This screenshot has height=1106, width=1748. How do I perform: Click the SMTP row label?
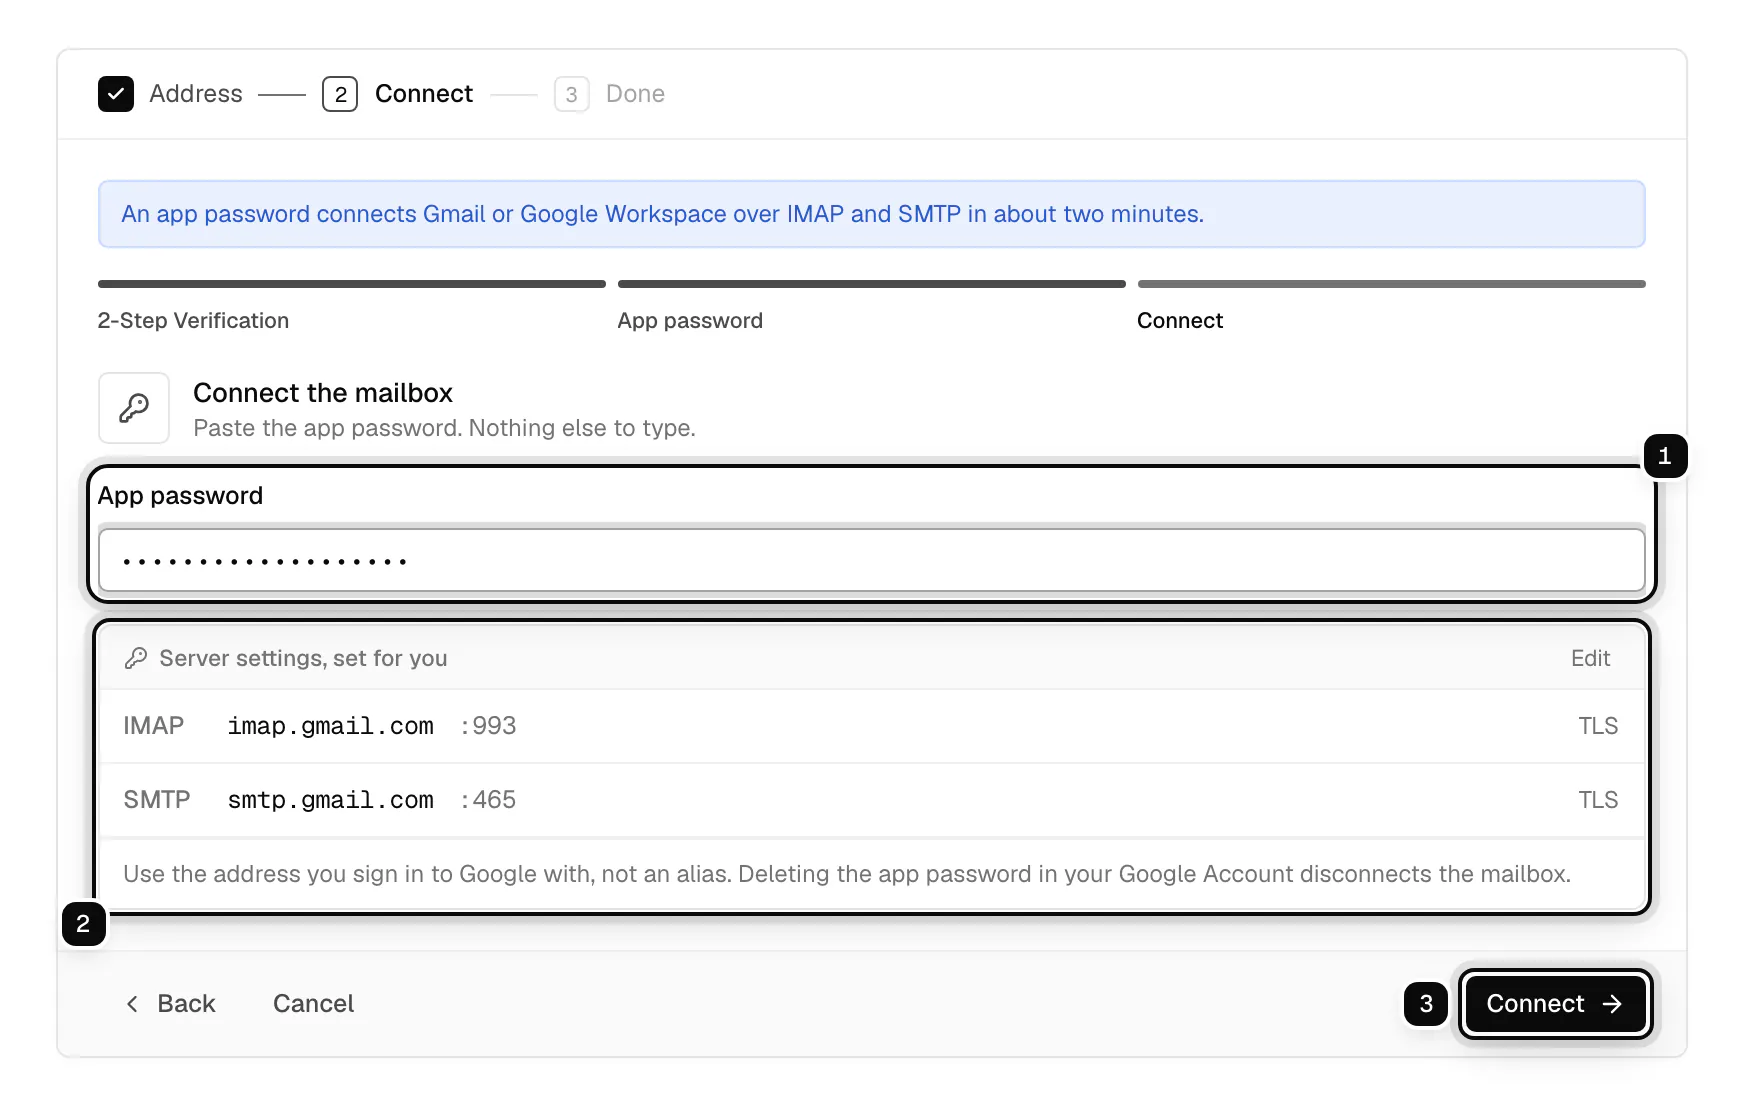(156, 800)
